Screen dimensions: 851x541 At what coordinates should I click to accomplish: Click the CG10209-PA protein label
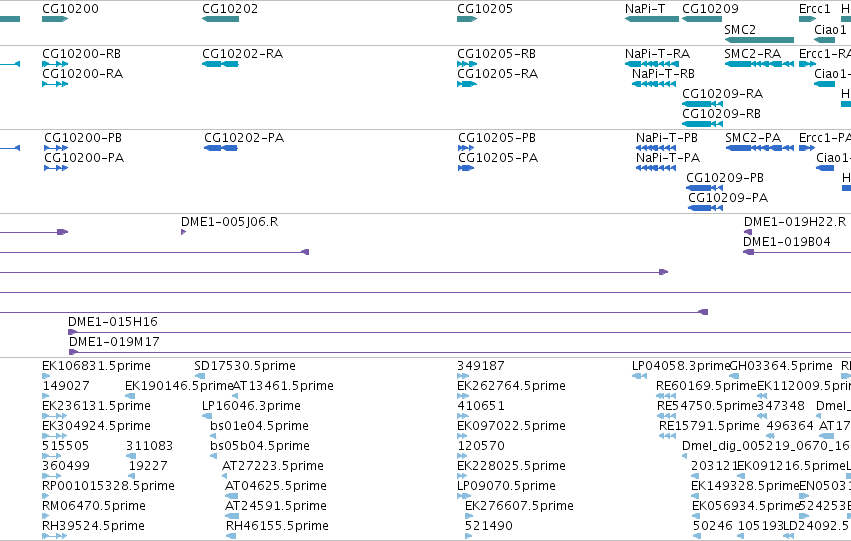coord(728,198)
